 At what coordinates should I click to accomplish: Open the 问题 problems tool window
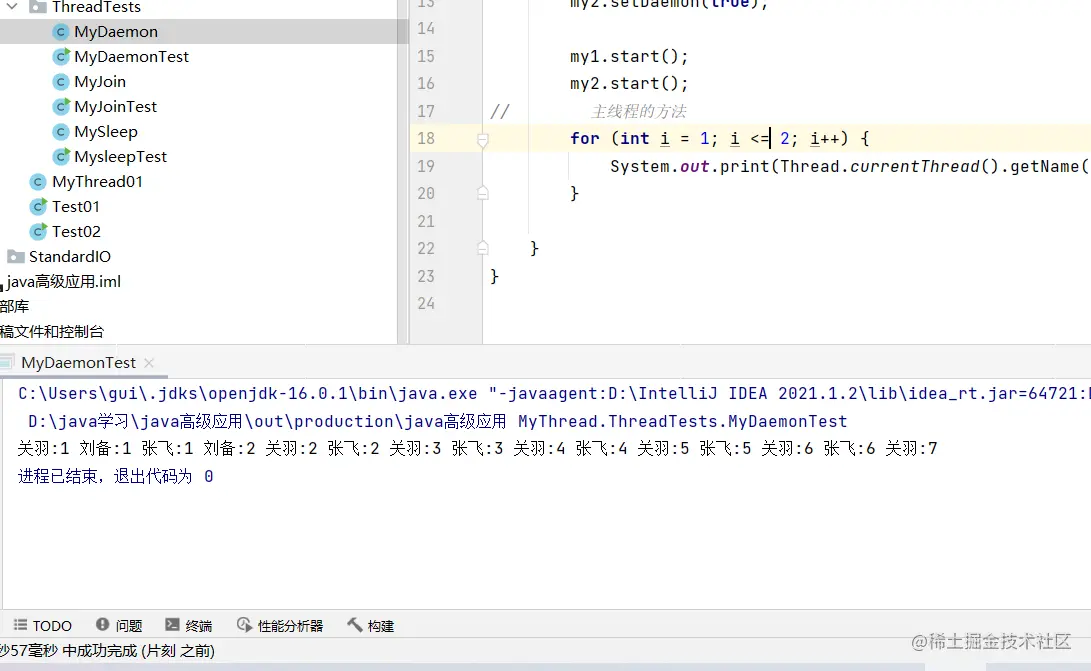pos(129,626)
